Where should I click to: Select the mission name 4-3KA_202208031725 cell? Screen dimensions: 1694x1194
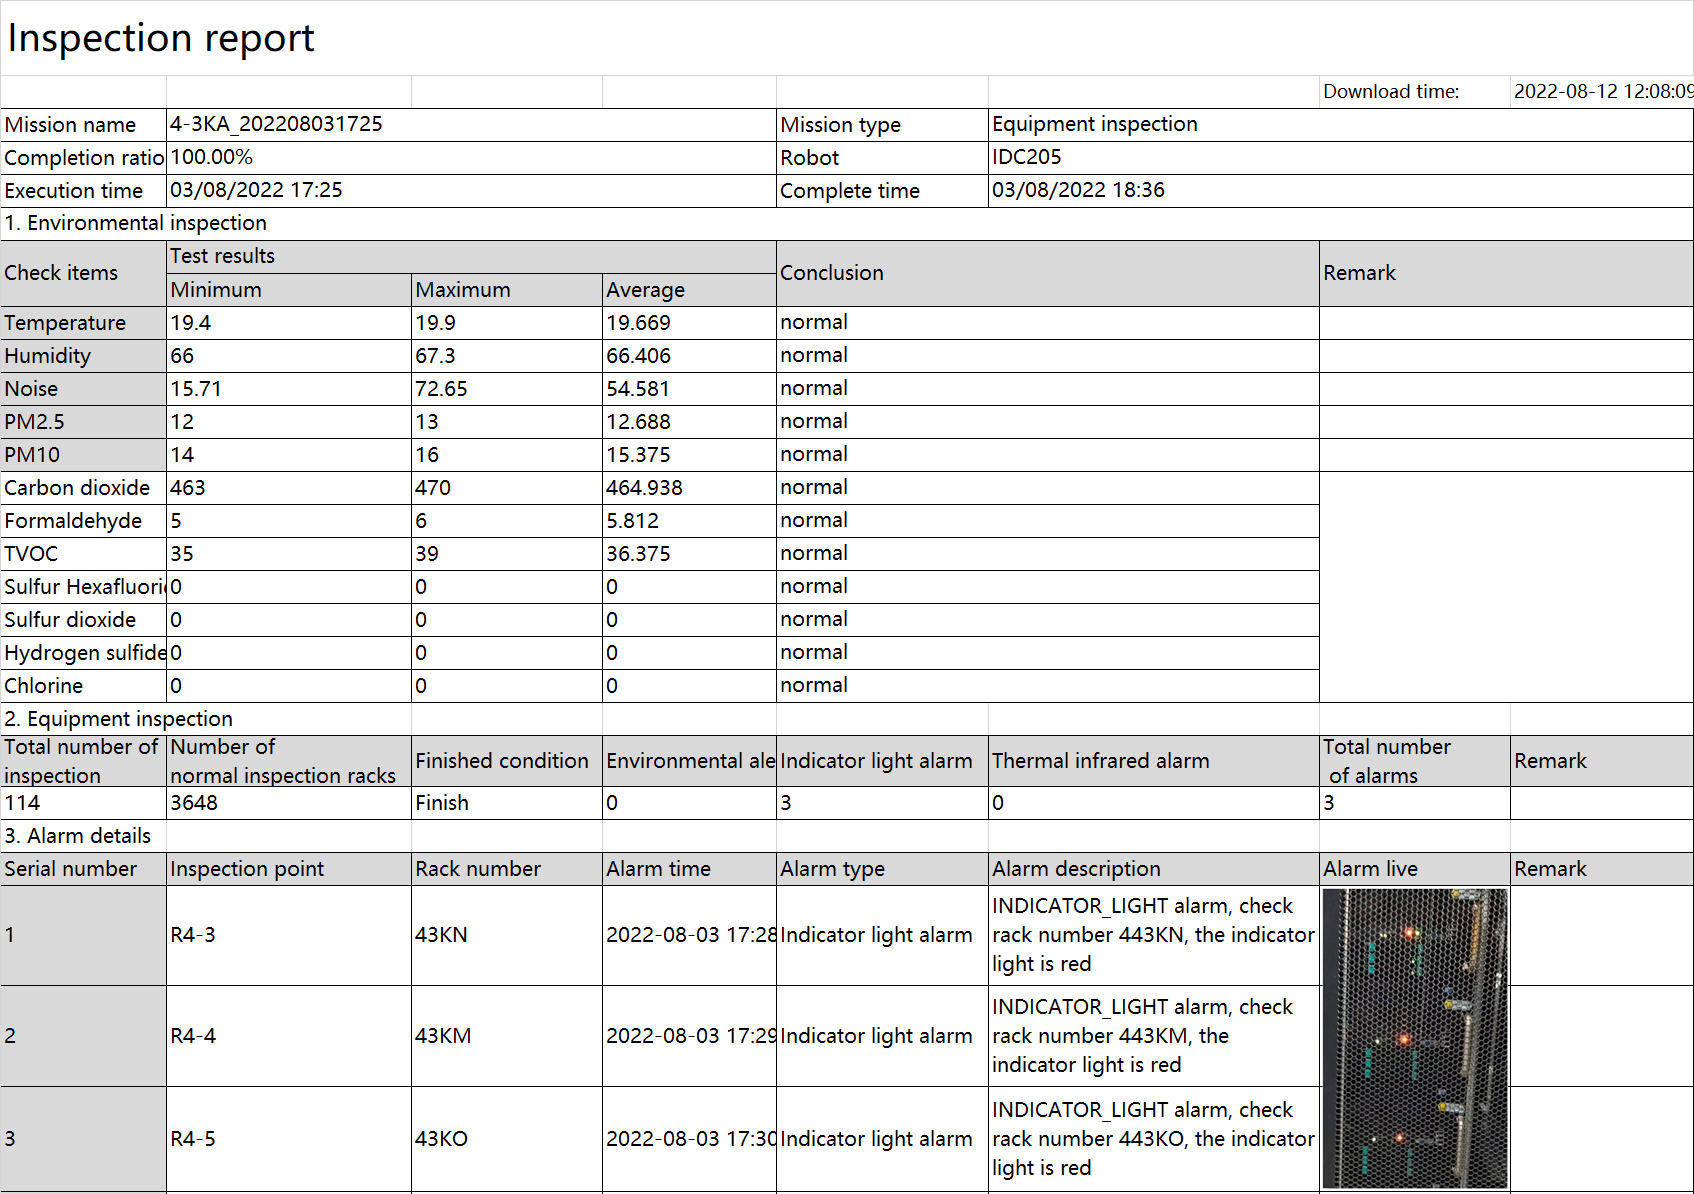(276, 124)
